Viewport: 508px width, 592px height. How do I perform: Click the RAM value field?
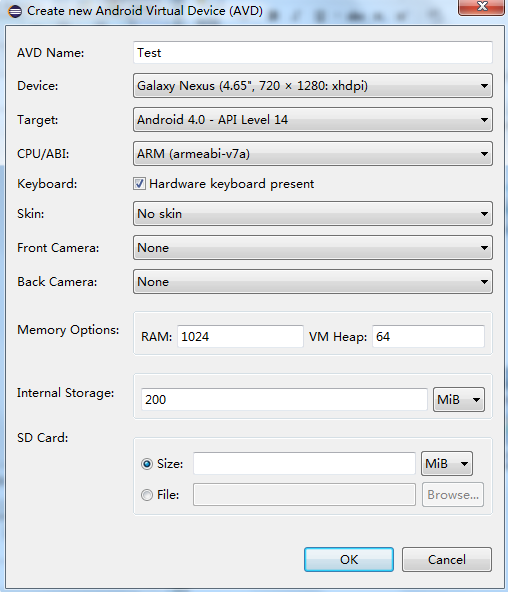point(240,336)
